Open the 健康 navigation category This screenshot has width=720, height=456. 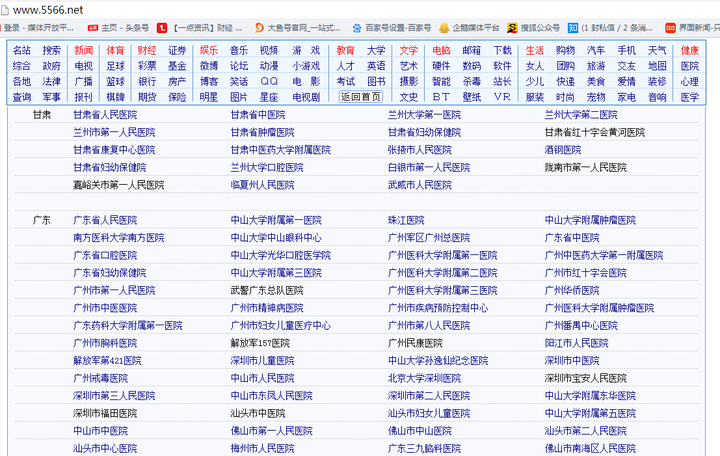pos(690,50)
